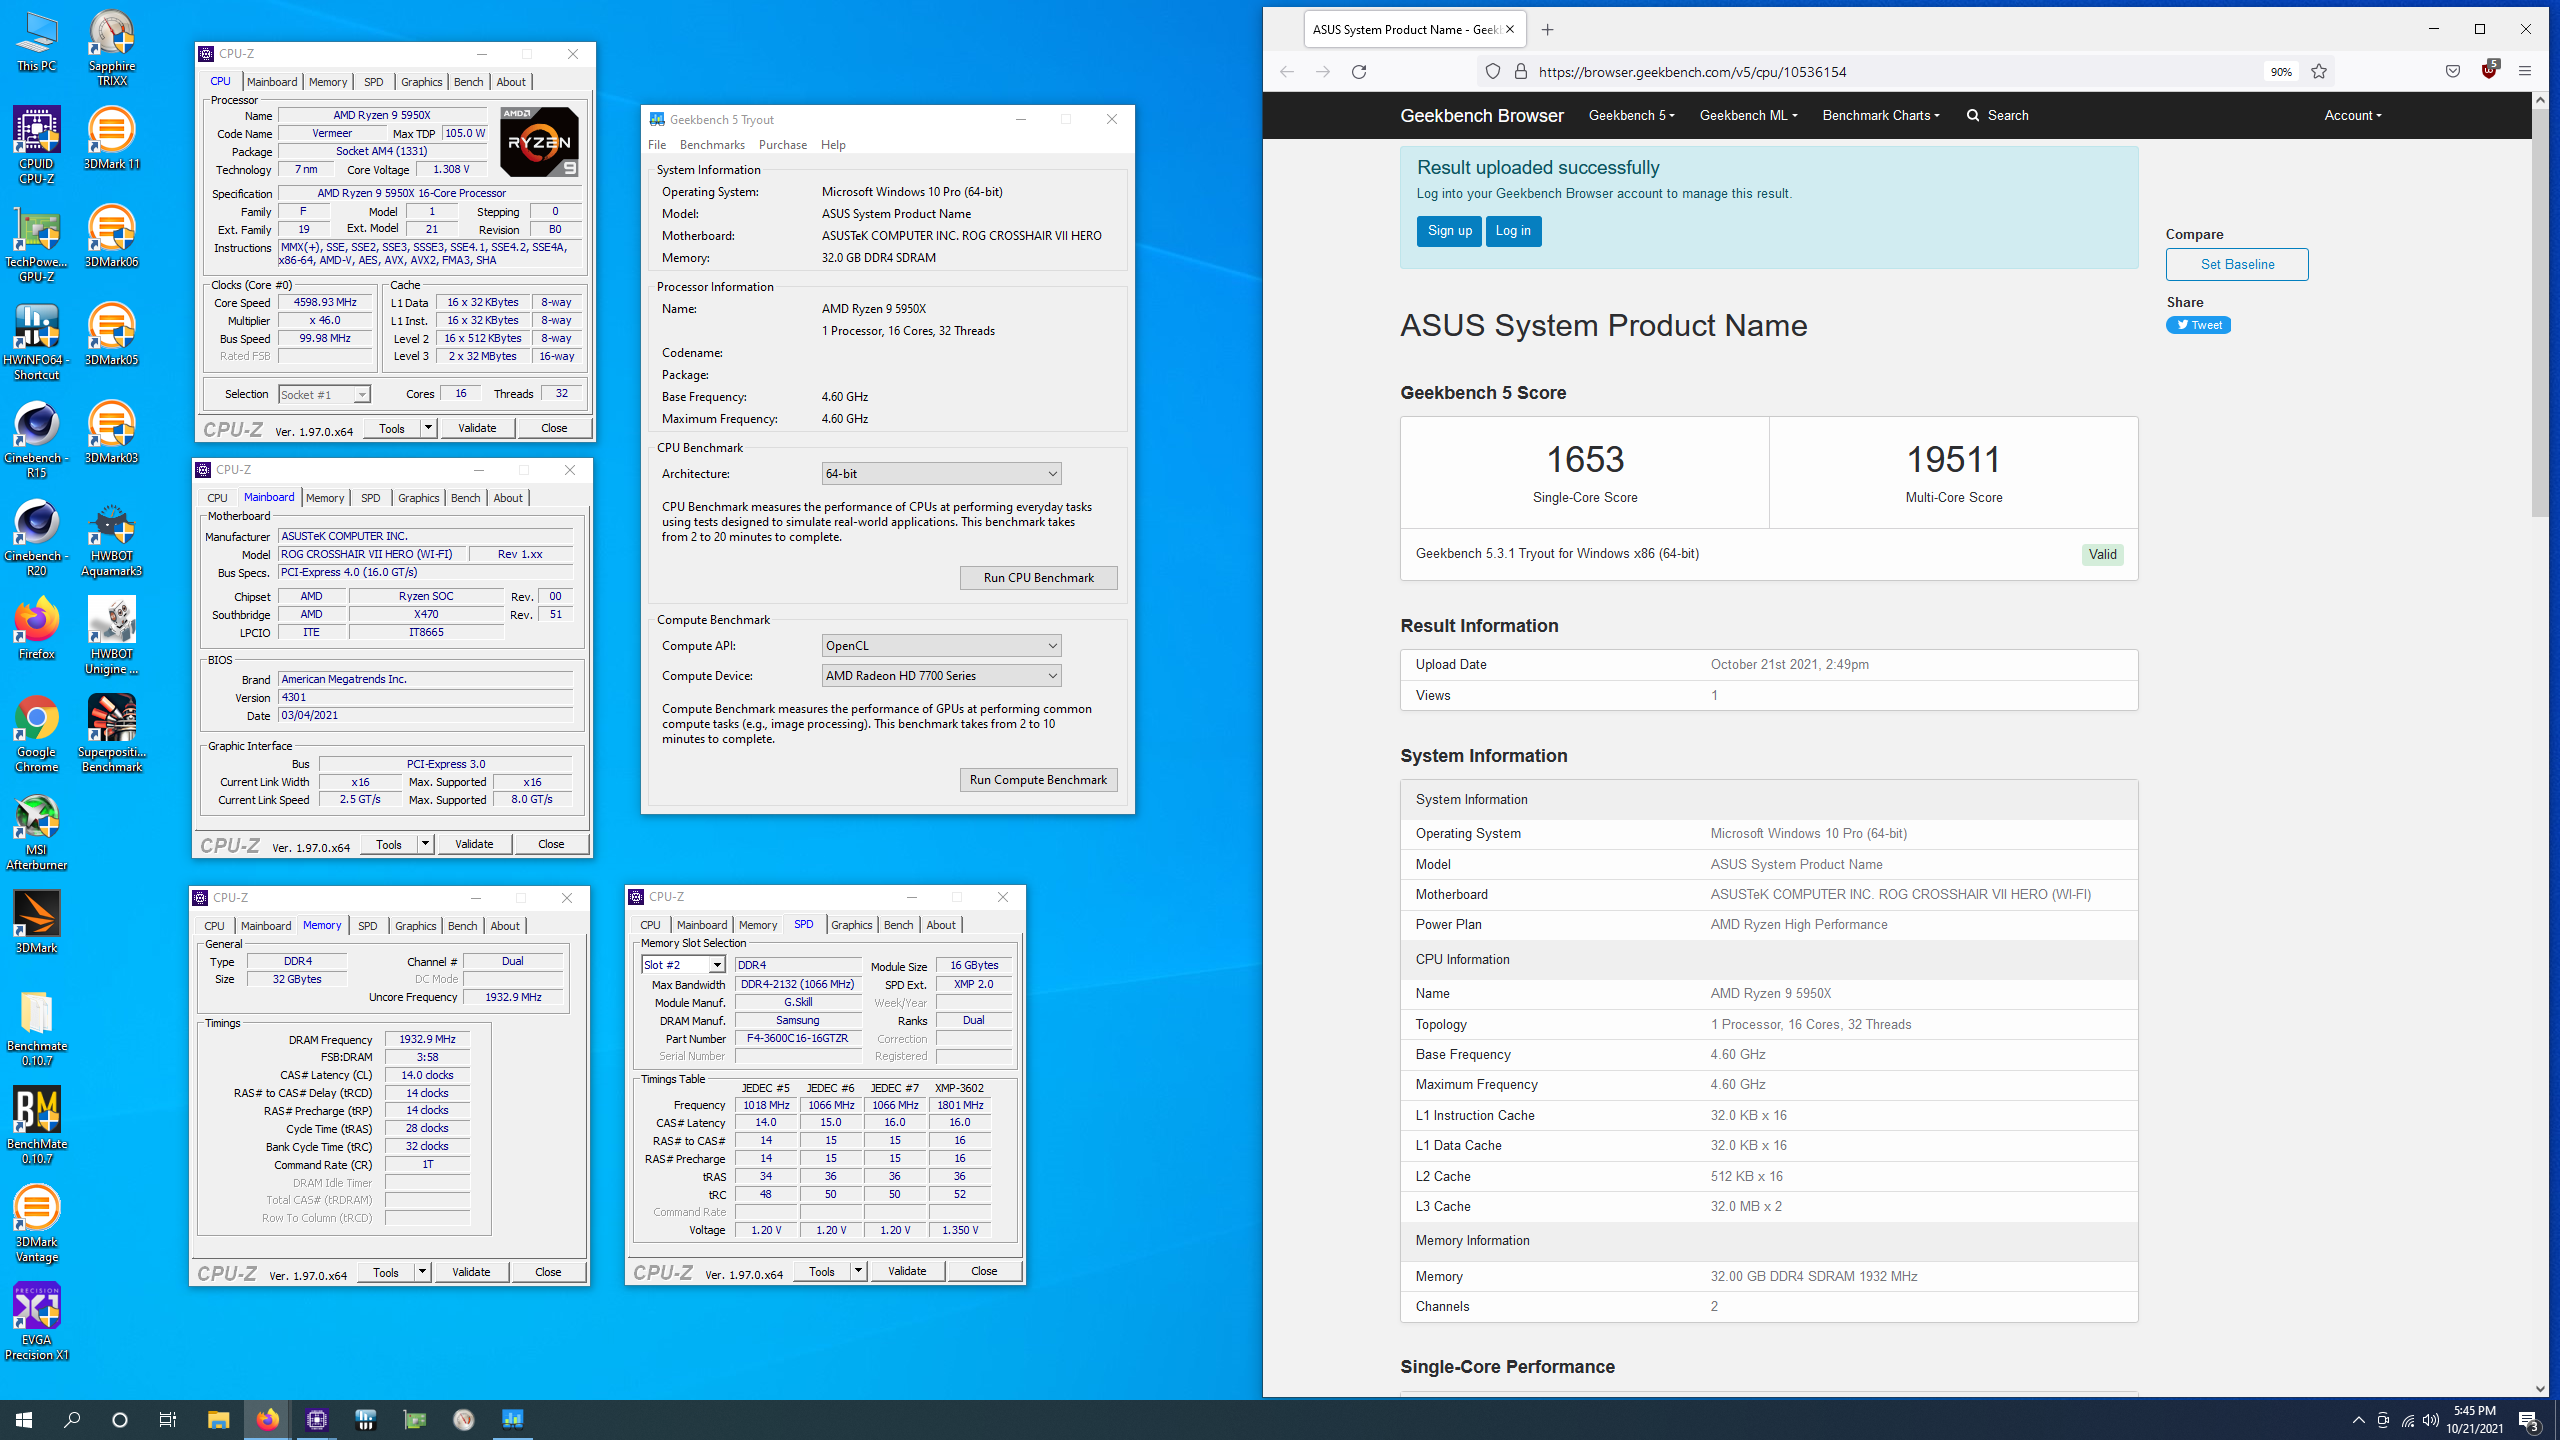Open 3DMark desktop shortcut
Screen dimensions: 2560x1440
(x=36, y=923)
